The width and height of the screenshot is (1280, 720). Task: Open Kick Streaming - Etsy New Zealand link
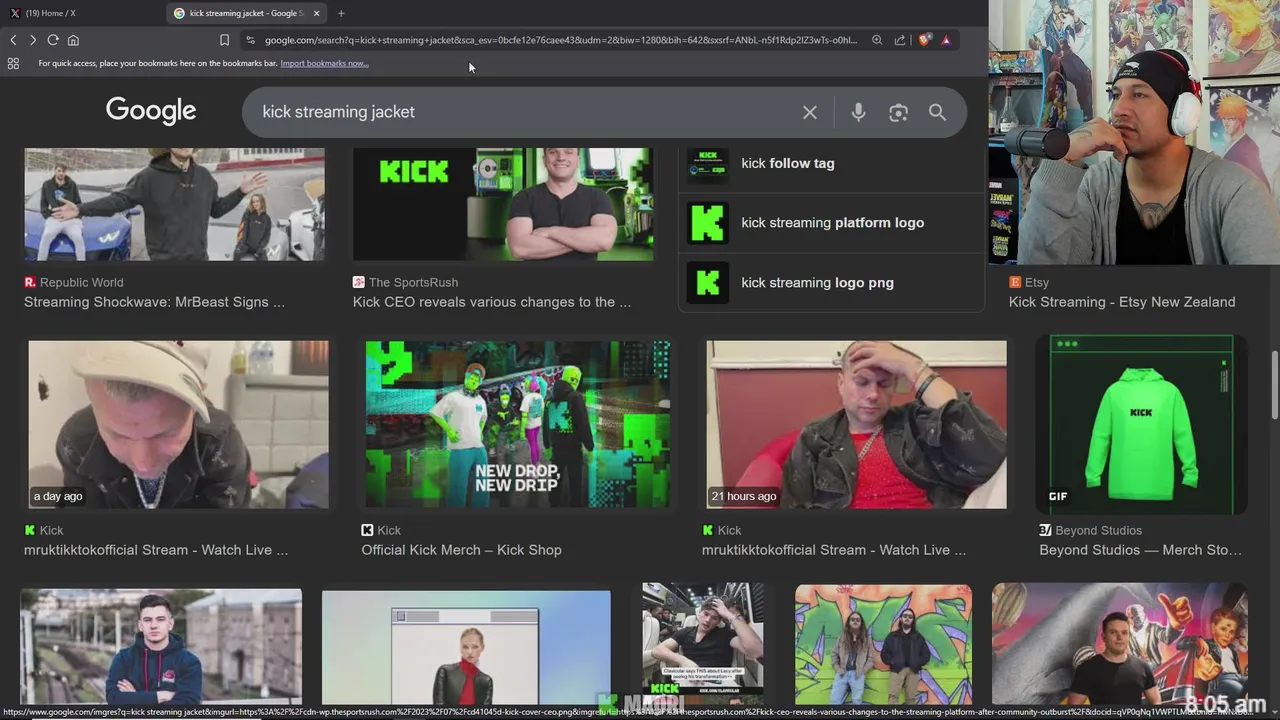click(x=1122, y=302)
